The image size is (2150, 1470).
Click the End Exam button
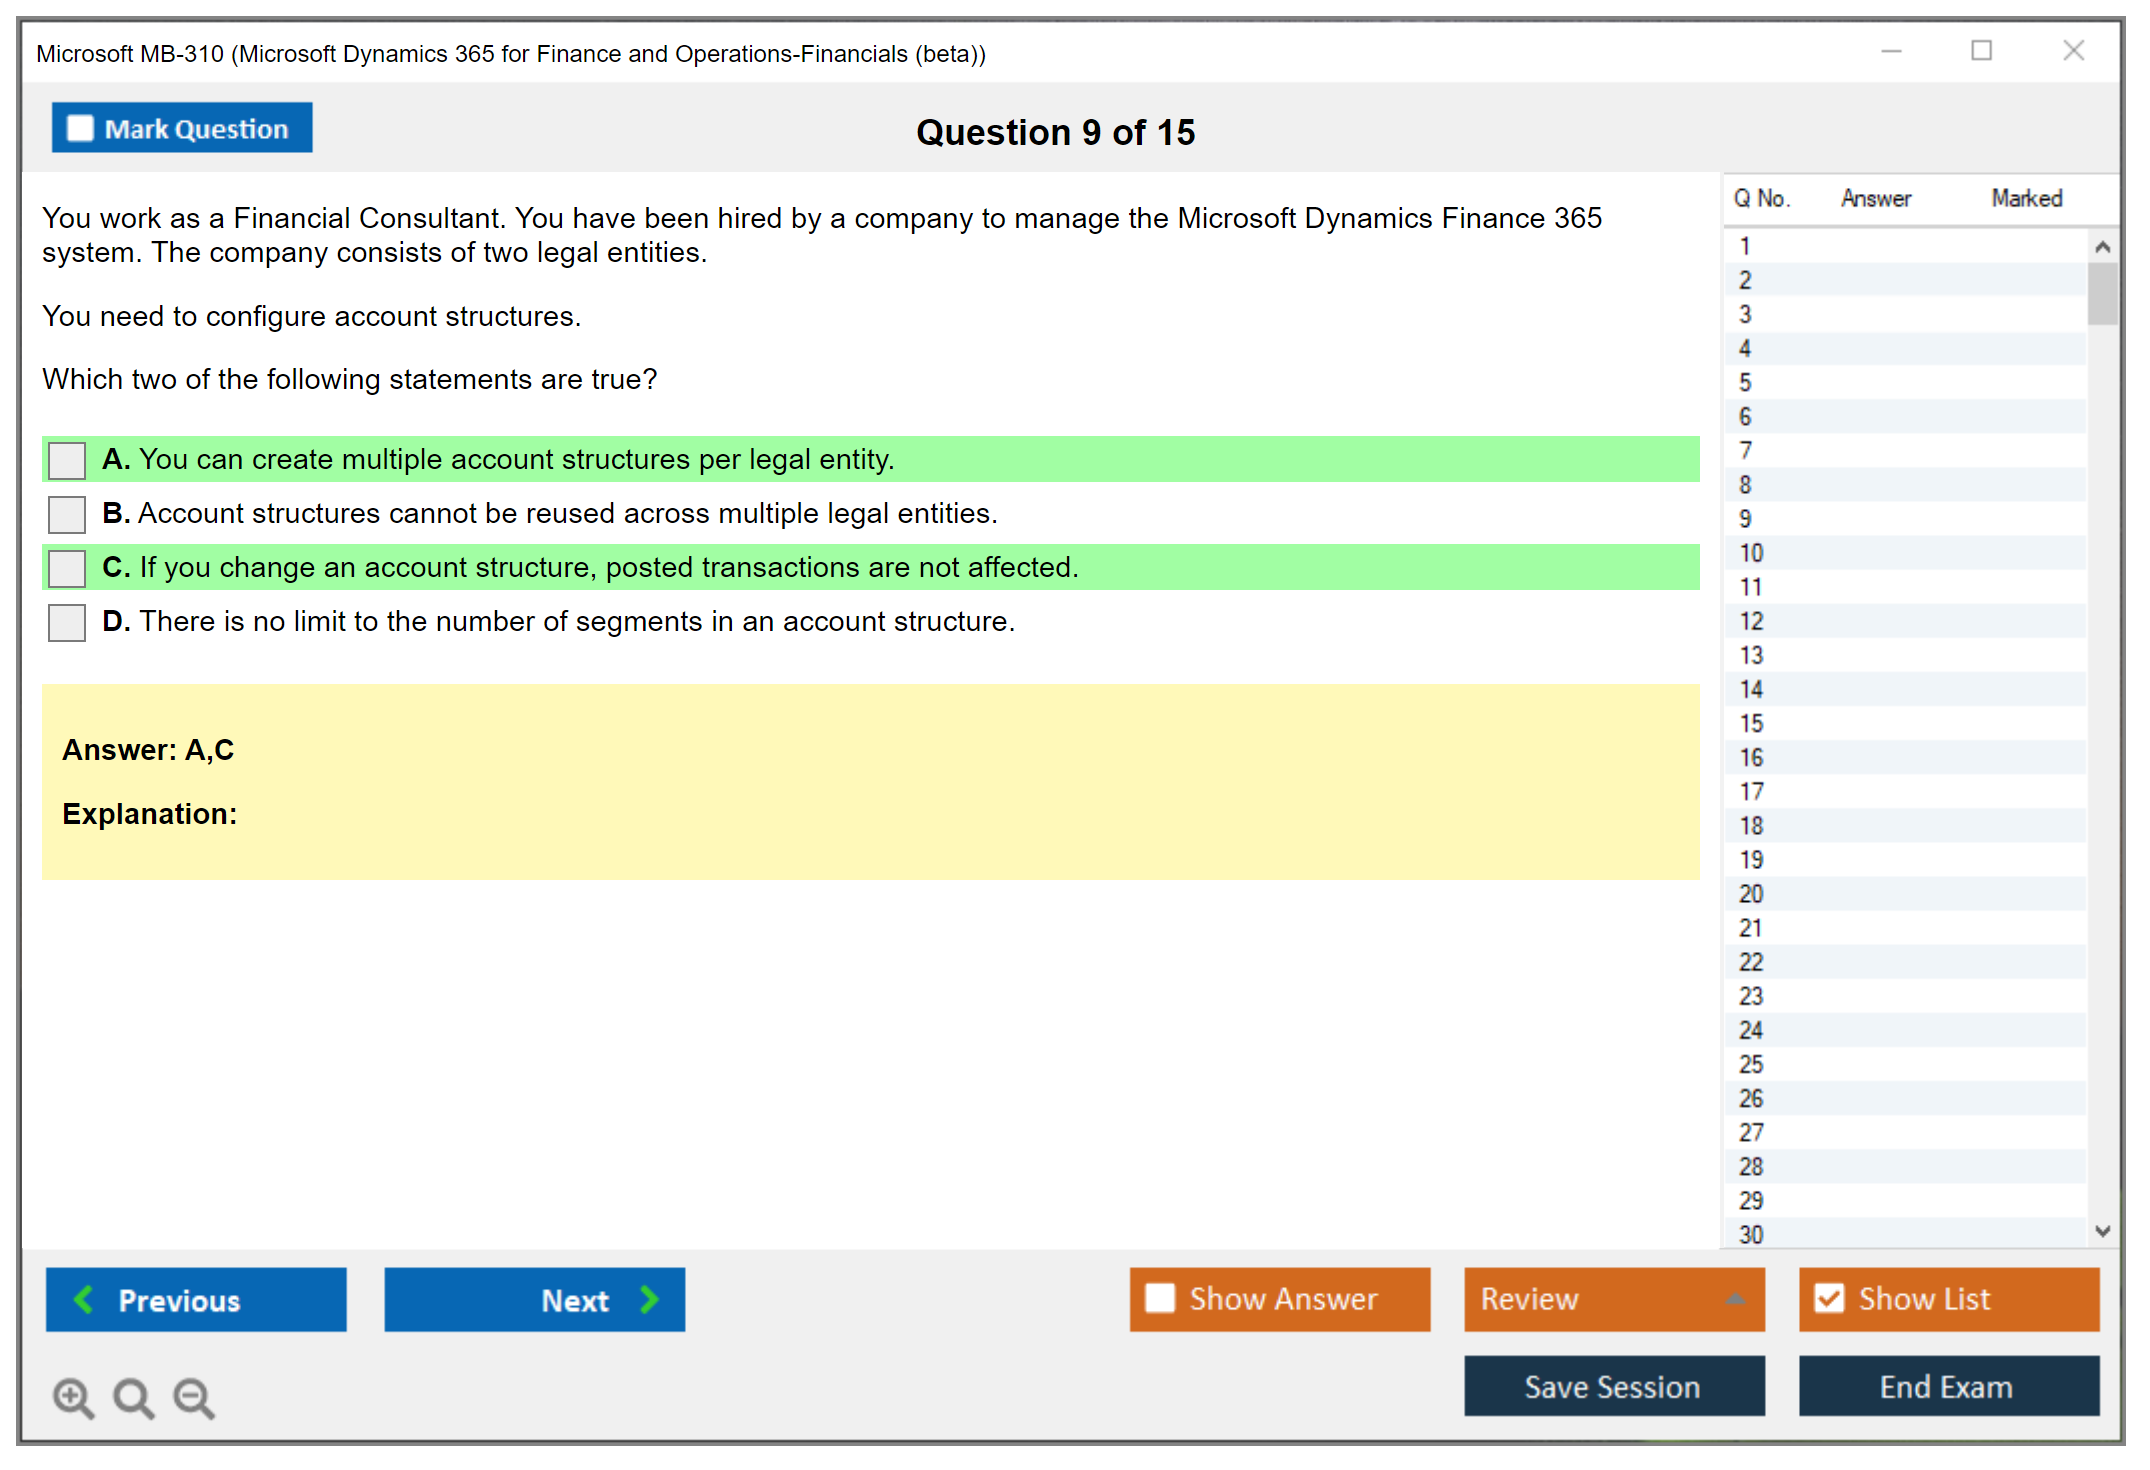coord(1947,1386)
